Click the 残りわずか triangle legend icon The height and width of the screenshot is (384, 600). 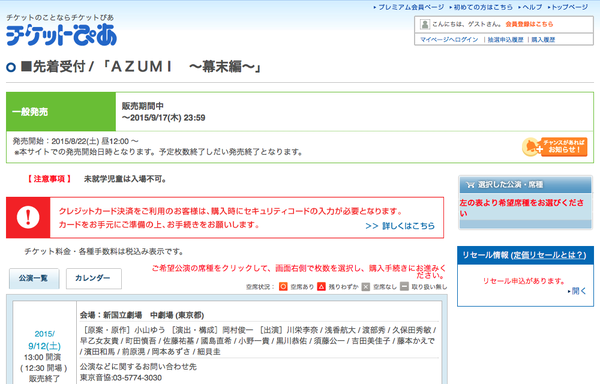click(321, 286)
